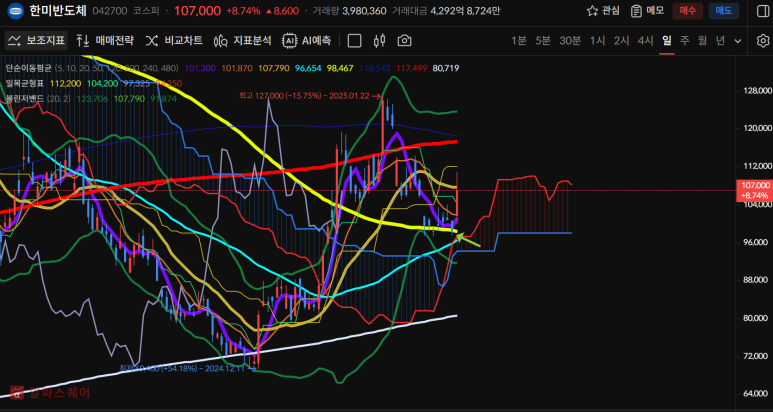The height and width of the screenshot is (412, 773).
Task: Select the 월 monthly timeframe
Action: (x=703, y=40)
